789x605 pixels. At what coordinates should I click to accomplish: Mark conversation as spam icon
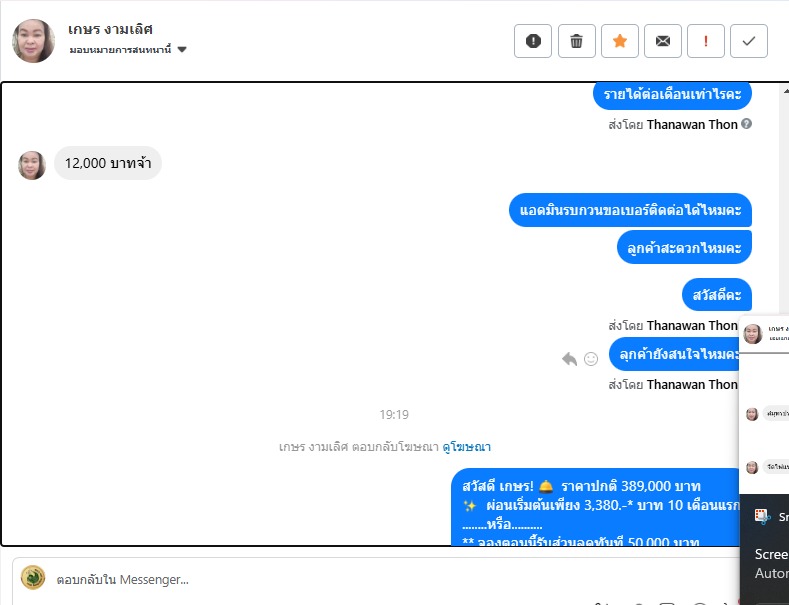click(x=533, y=41)
